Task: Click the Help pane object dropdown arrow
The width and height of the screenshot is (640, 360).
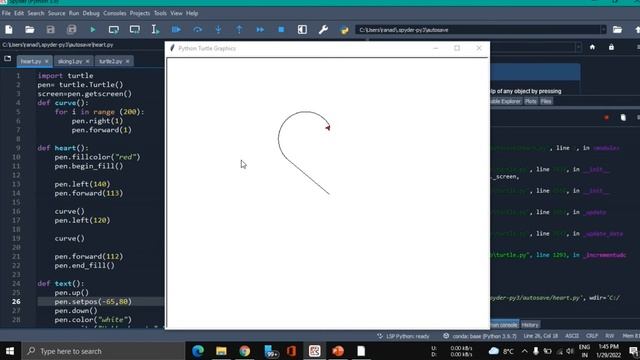Action: point(578,47)
